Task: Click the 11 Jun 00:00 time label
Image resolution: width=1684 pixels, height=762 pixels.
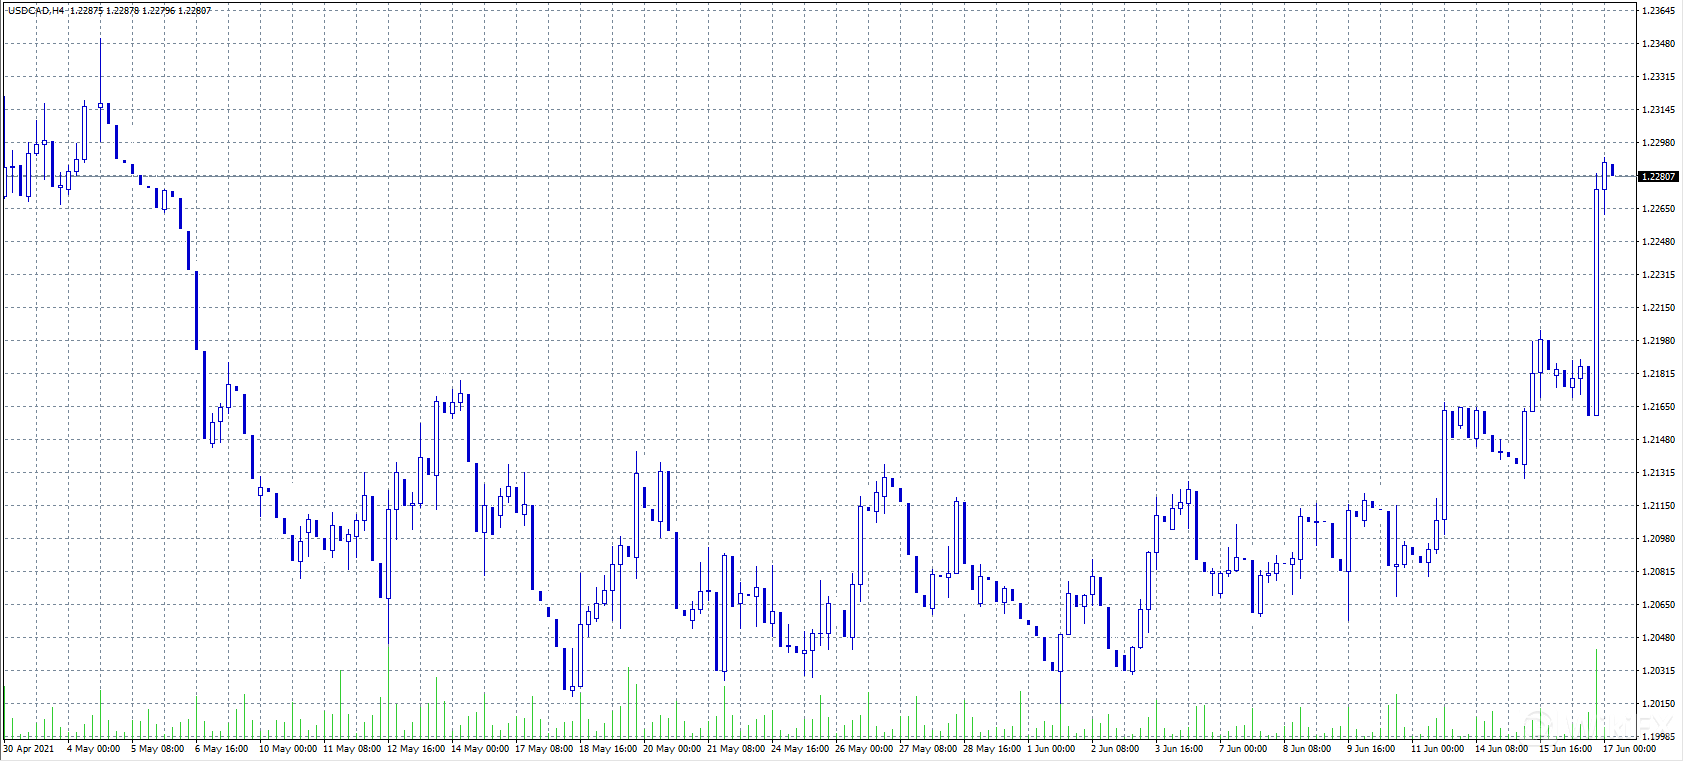Action: click(x=1437, y=748)
